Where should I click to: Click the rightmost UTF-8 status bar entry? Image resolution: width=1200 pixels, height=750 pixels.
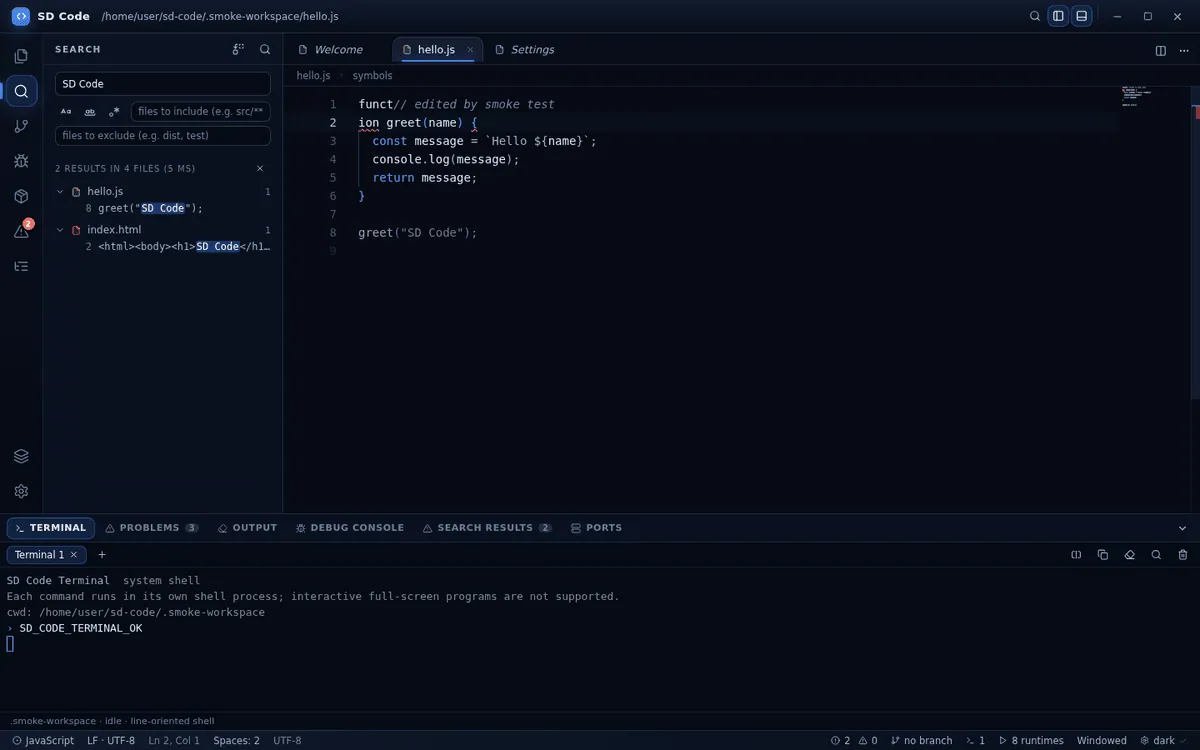287,740
